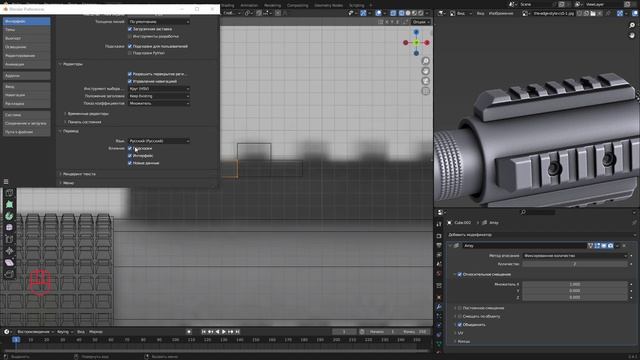Toggle auto keying record button
The height and width of the screenshot is (360, 640).
click(189, 332)
